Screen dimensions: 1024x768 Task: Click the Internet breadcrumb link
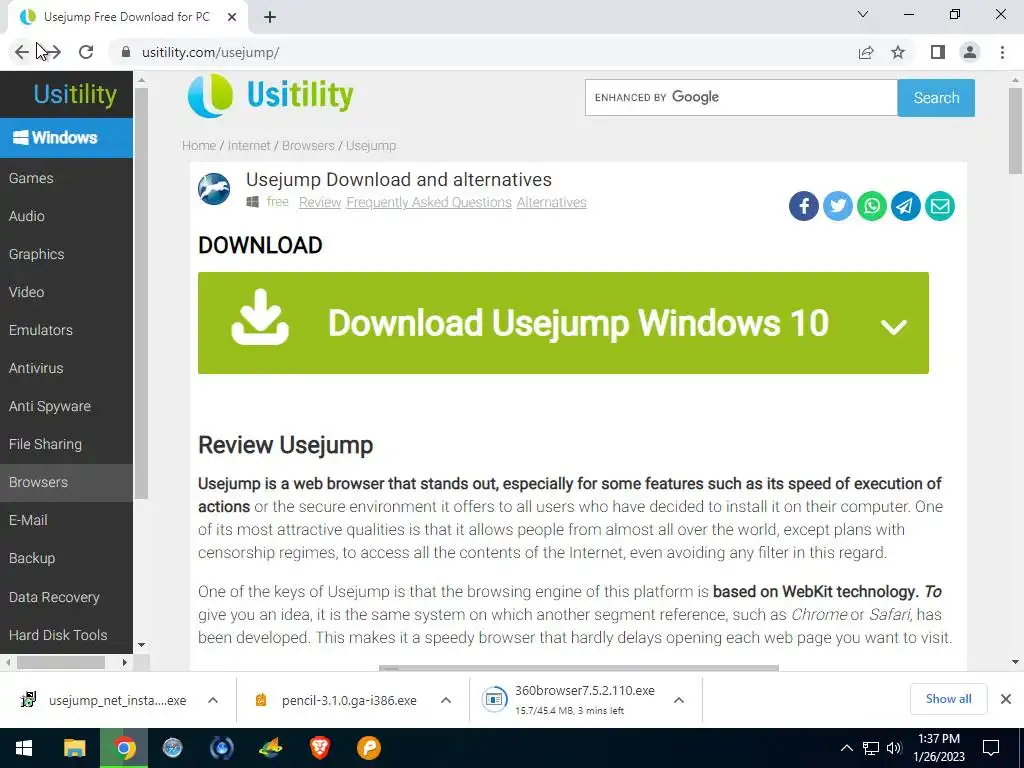pos(249,146)
